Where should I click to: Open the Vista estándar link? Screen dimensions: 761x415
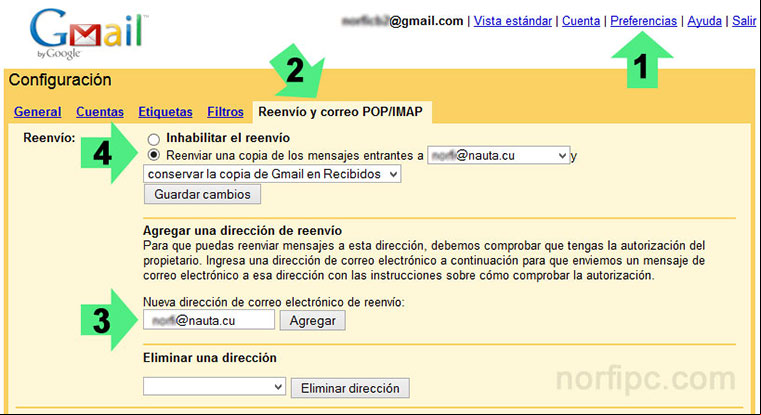coord(513,21)
